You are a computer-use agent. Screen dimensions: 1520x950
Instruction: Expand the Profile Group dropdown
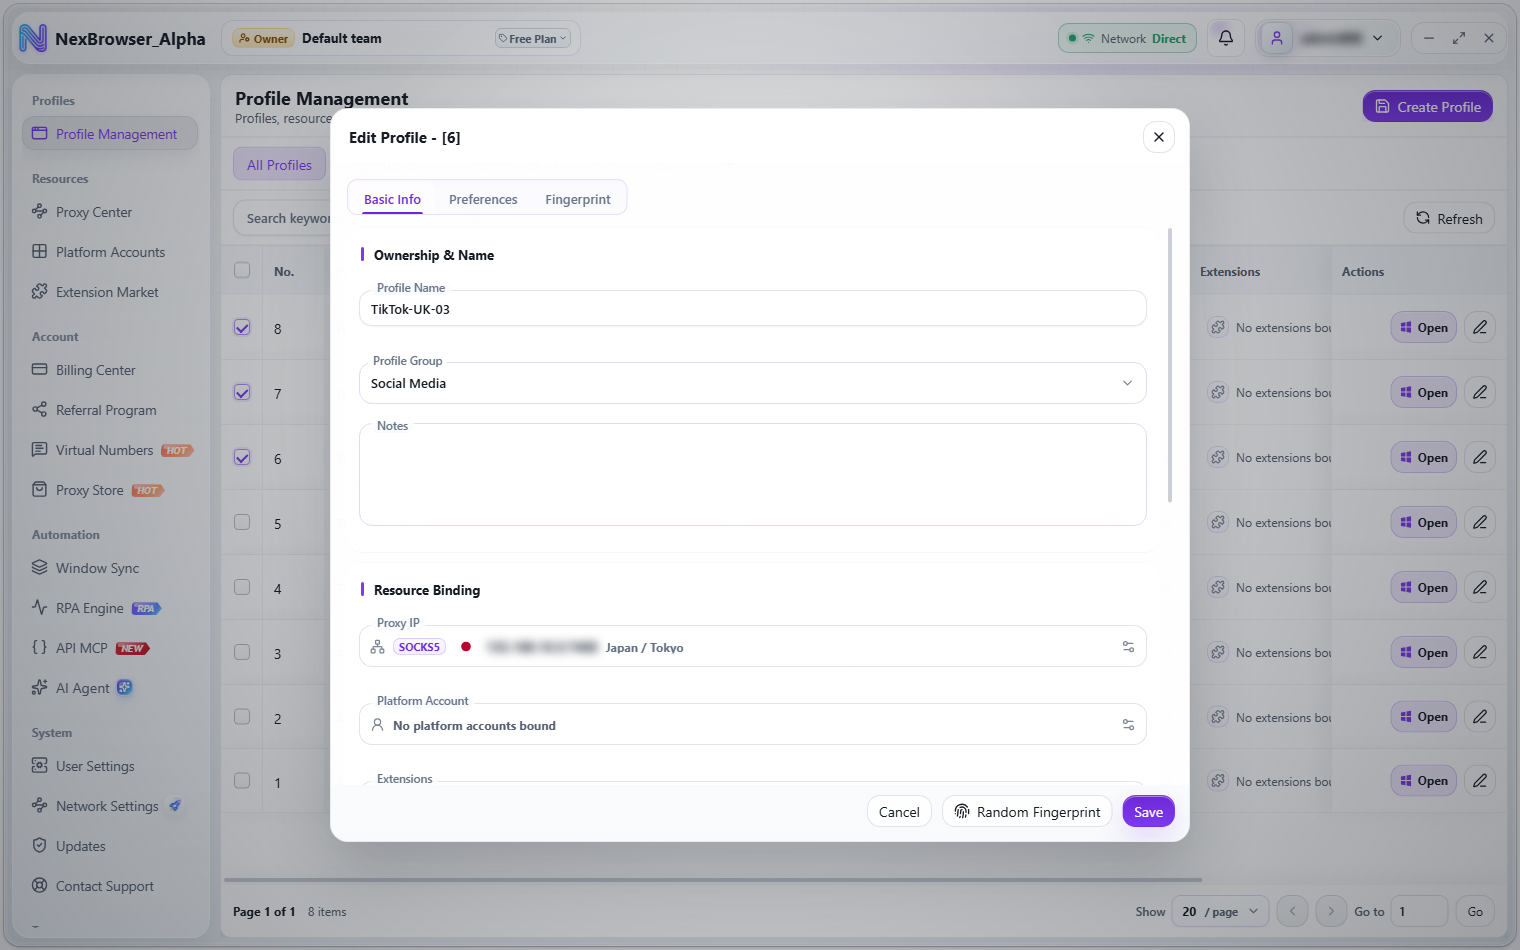click(752, 383)
